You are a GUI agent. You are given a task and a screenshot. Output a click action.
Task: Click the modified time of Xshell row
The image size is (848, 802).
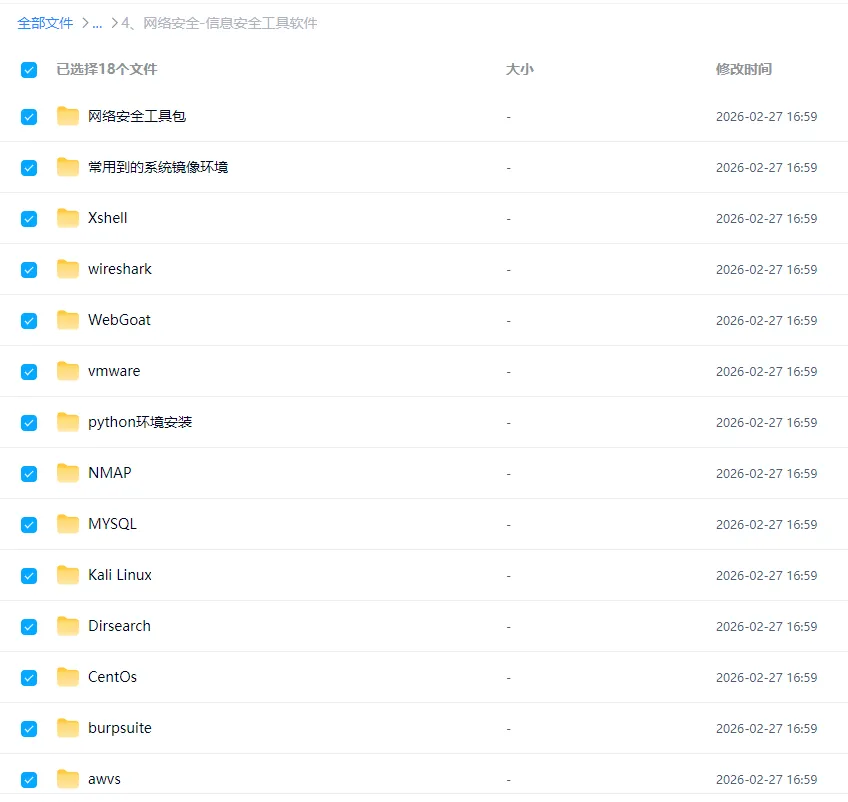(766, 218)
